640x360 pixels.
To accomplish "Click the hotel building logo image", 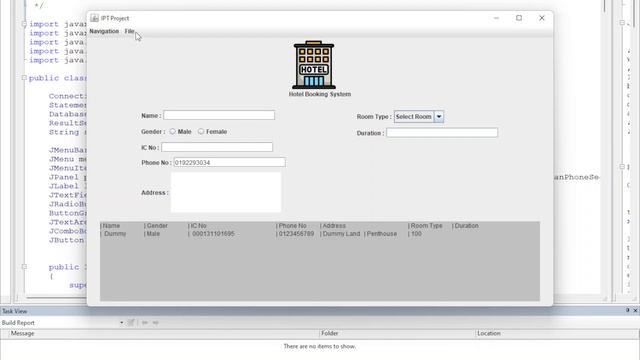I will pos(314,64).
